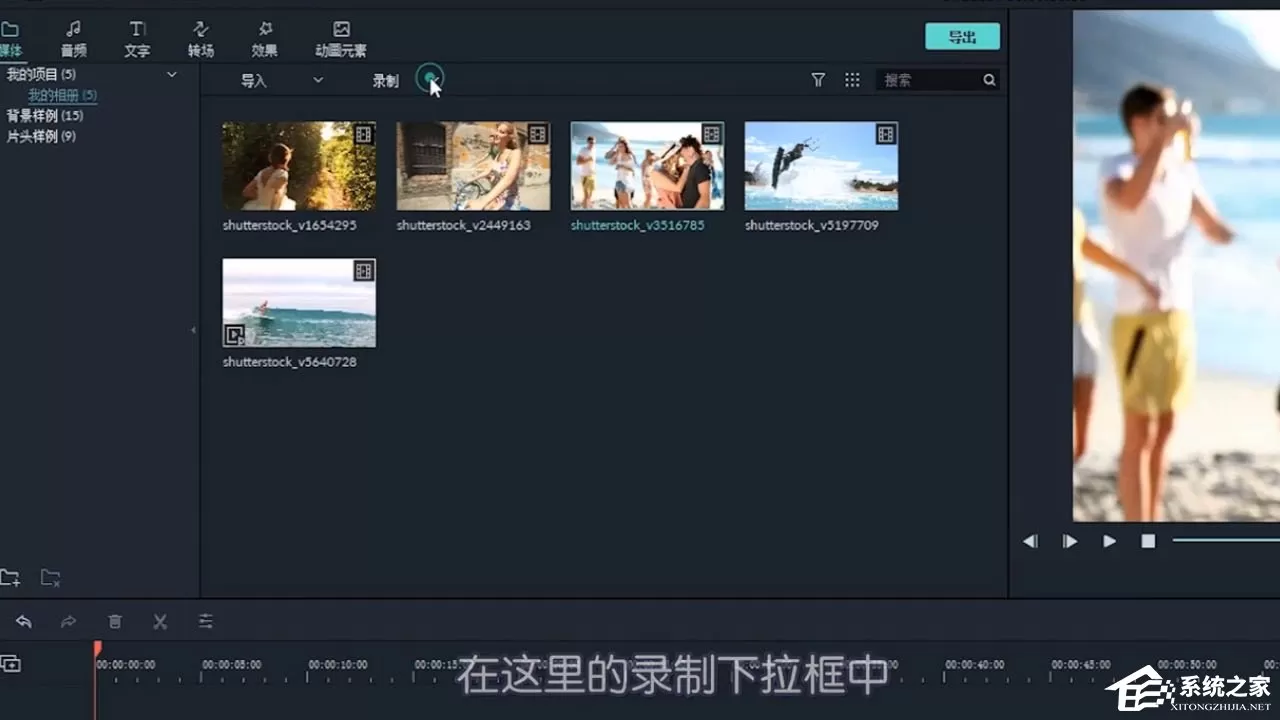
Task: Select clip thumbnail shutterstock_v3516785
Action: [x=647, y=166]
